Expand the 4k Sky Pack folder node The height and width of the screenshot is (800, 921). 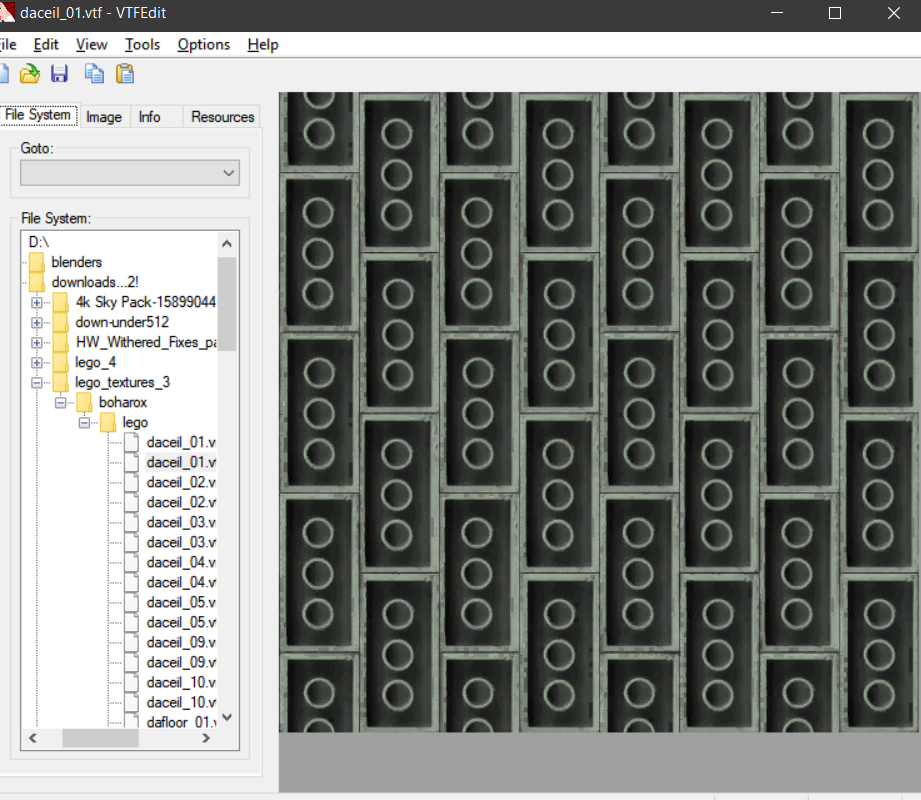[36, 302]
